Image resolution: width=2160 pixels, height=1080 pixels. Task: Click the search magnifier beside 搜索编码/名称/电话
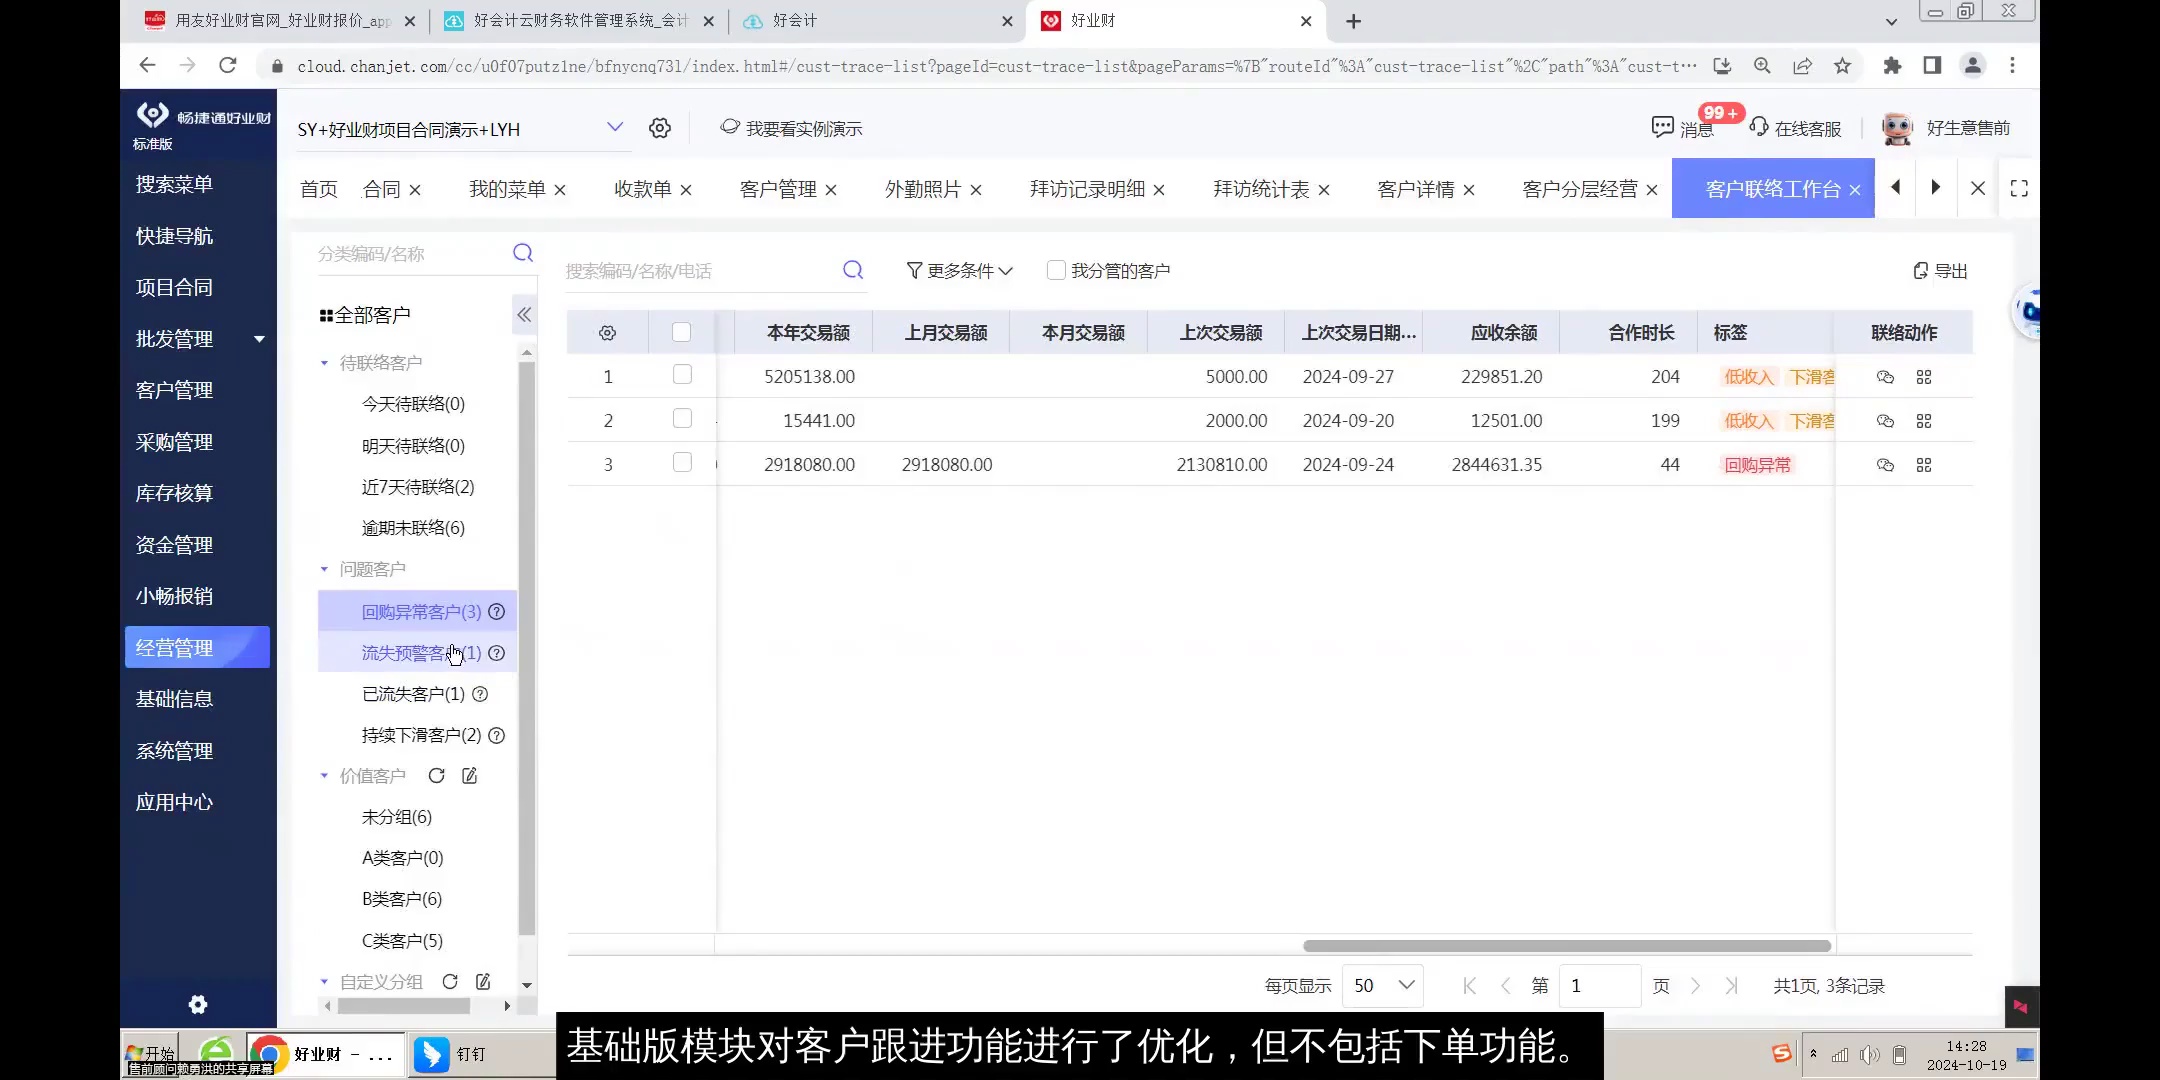(852, 270)
